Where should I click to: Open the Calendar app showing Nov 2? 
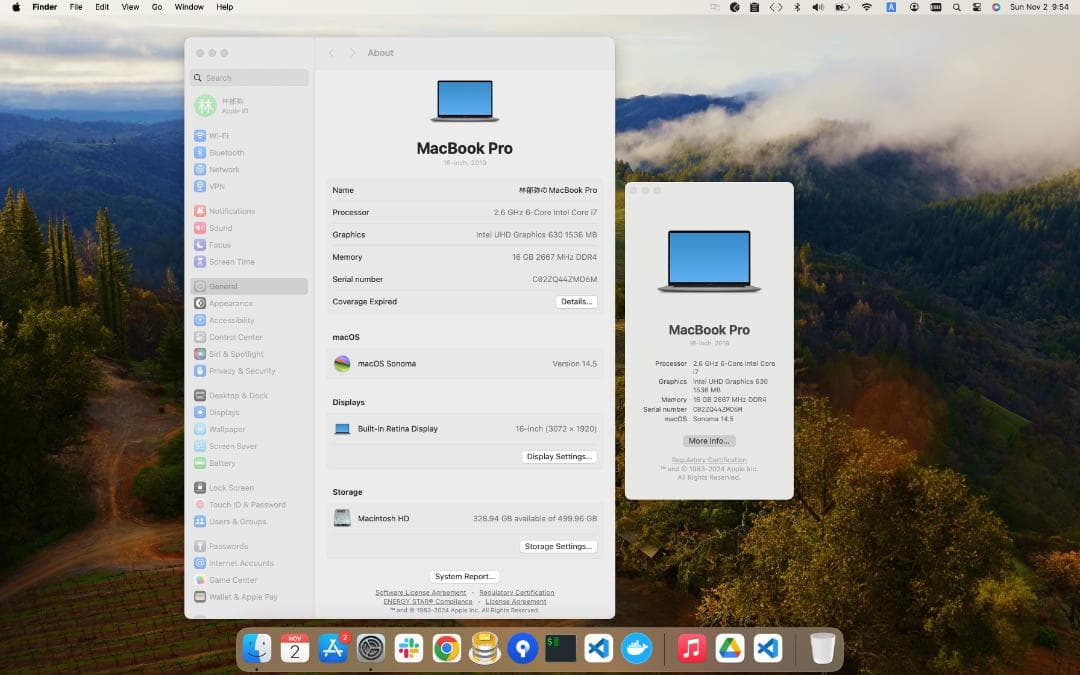(294, 648)
